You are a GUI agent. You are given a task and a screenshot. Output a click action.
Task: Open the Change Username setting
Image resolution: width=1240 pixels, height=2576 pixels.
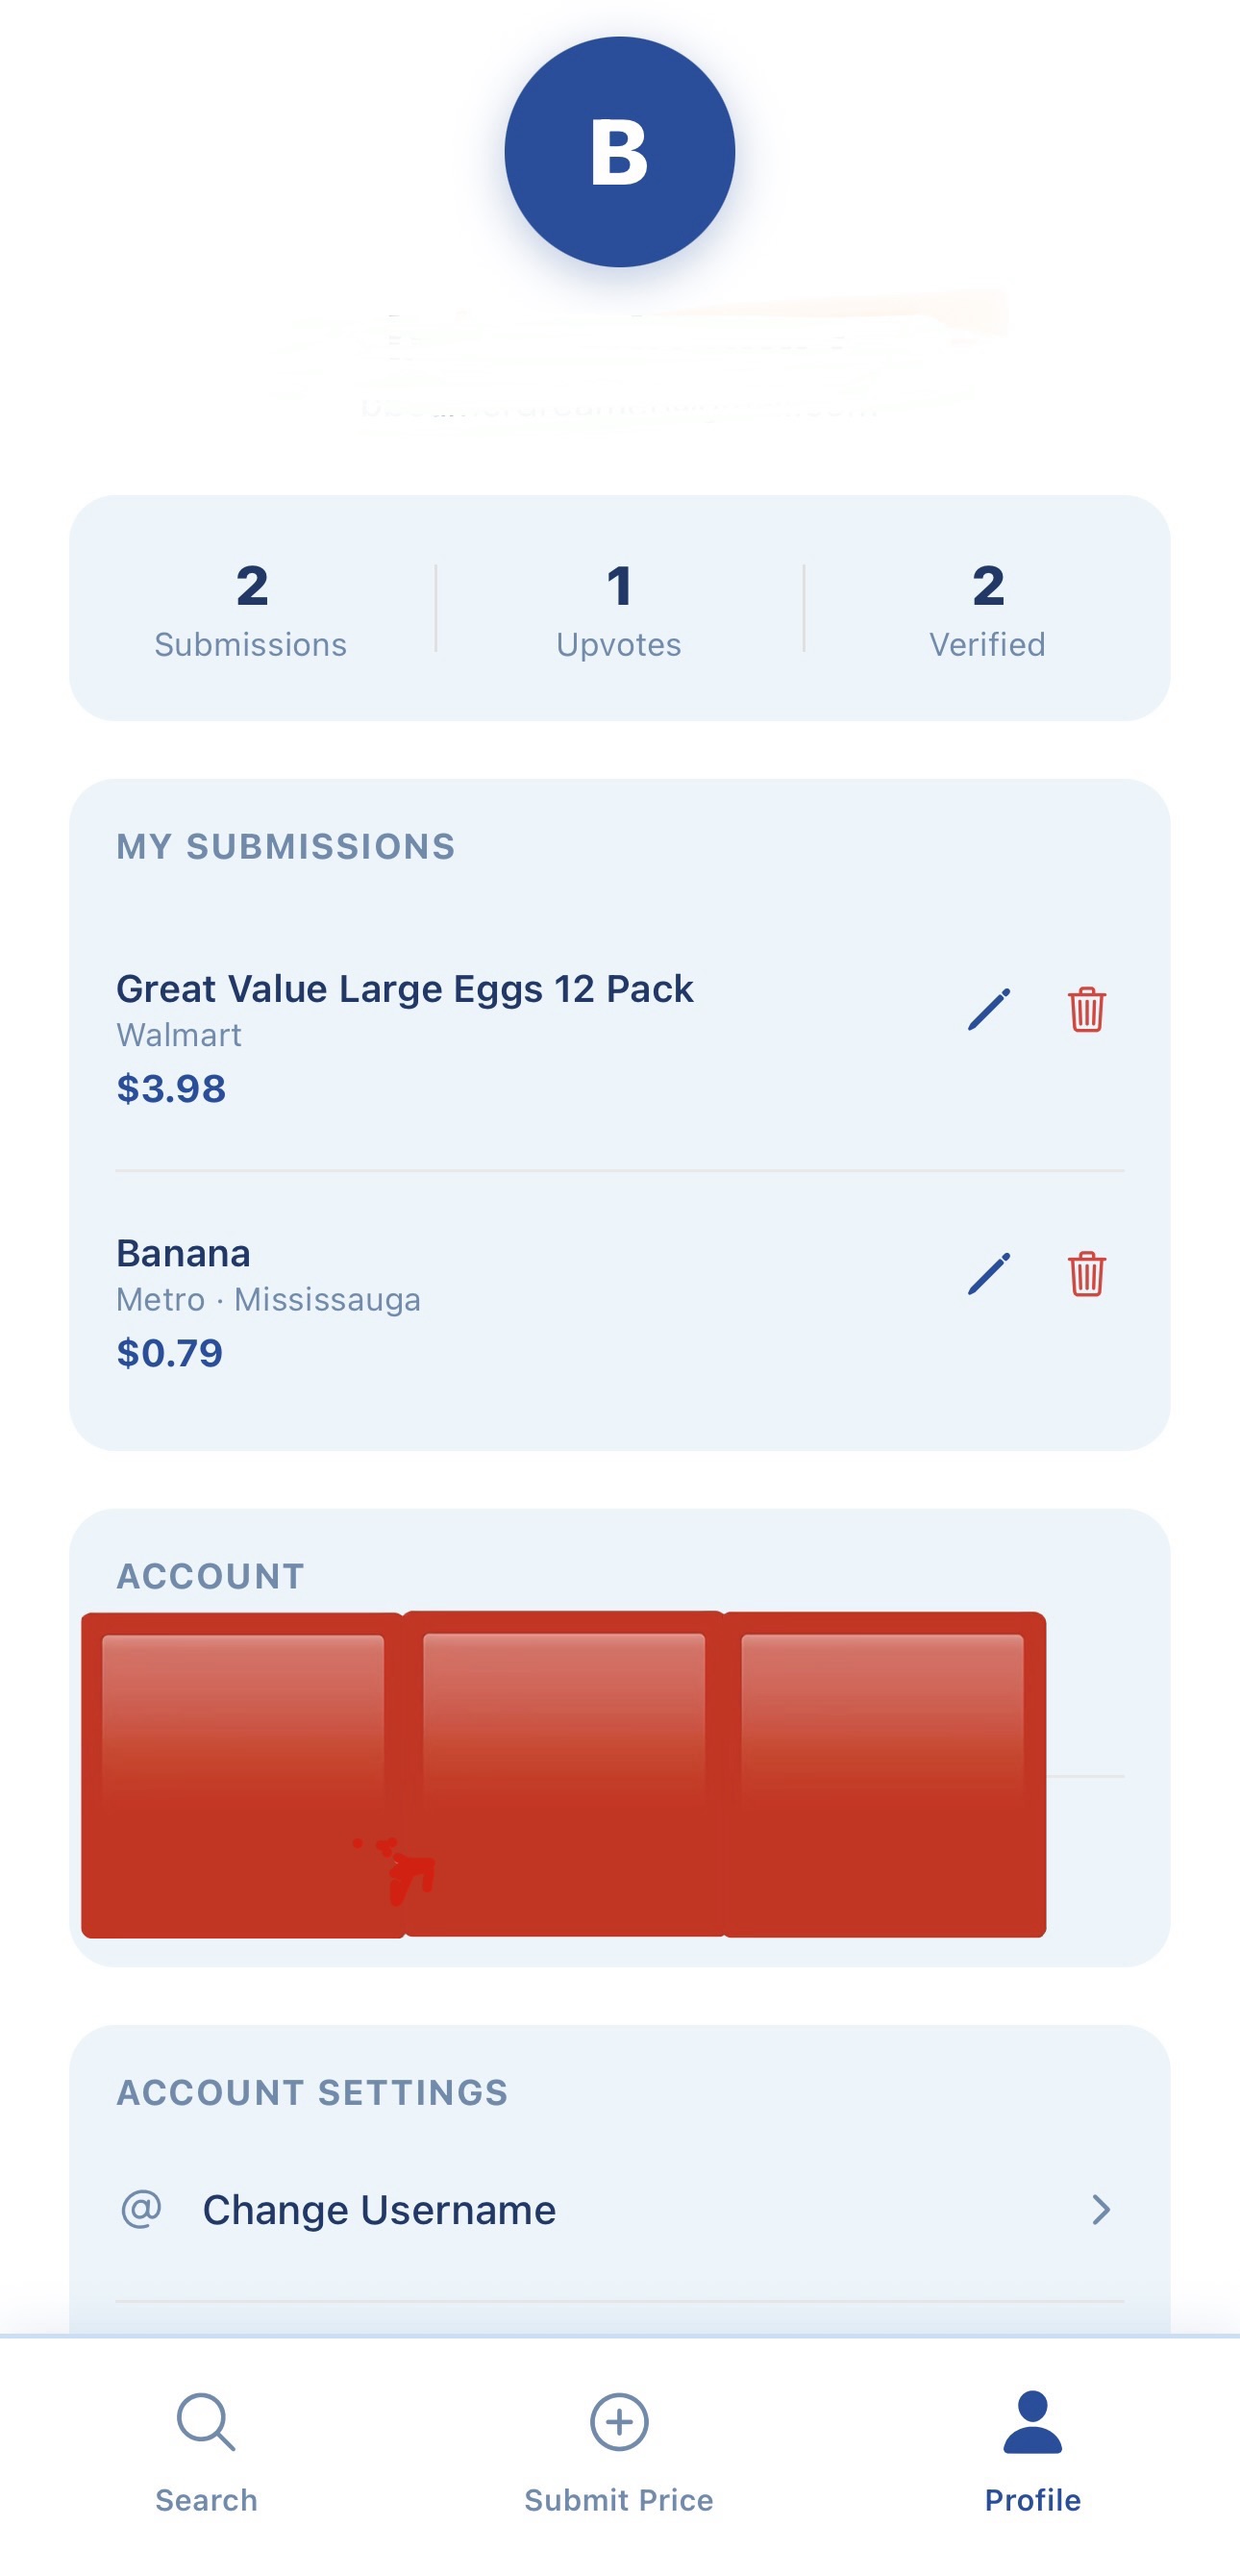pos(620,2209)
